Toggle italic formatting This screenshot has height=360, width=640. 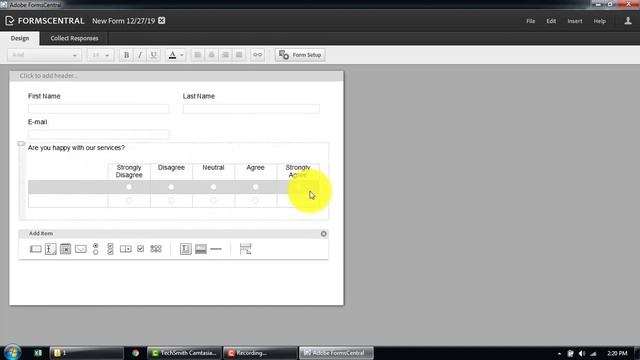tap(140, 55)
